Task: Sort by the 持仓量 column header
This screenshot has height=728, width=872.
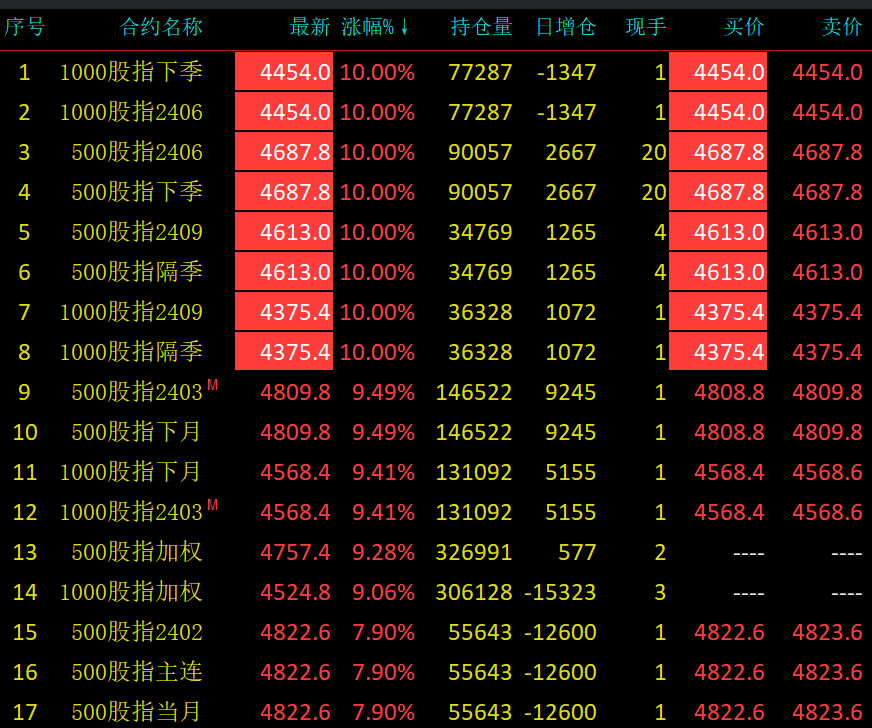Action: (x=481, y=27)
